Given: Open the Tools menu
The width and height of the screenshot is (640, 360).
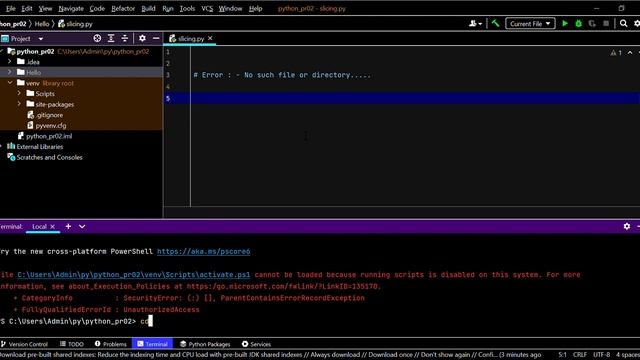Looking at the screenshot, I should (187, 9).
